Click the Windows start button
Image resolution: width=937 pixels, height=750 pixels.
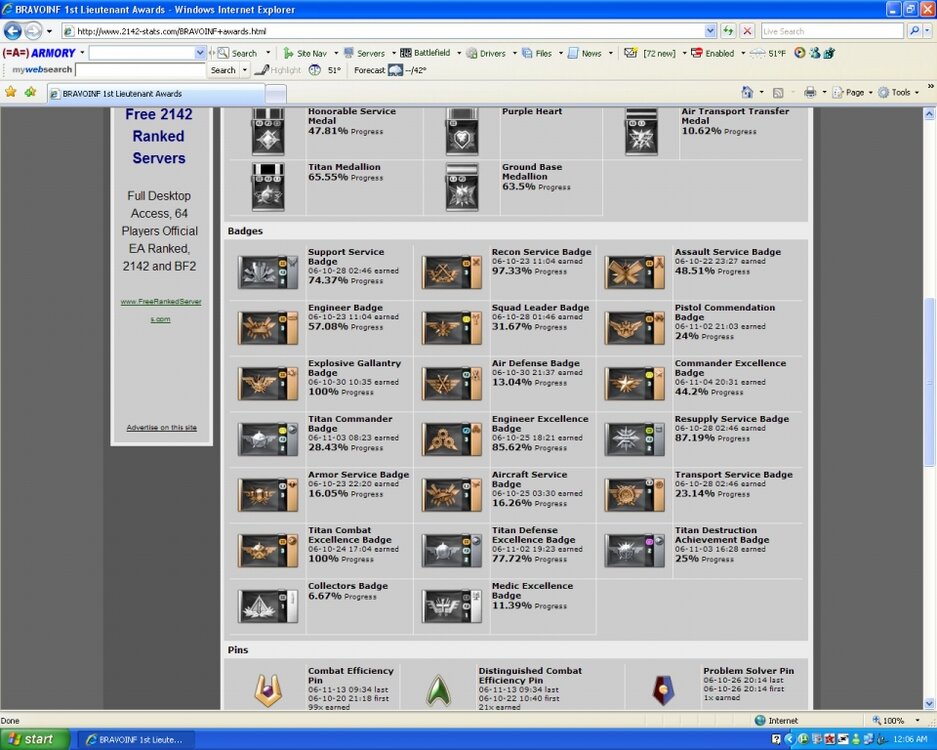pos(35,739)
